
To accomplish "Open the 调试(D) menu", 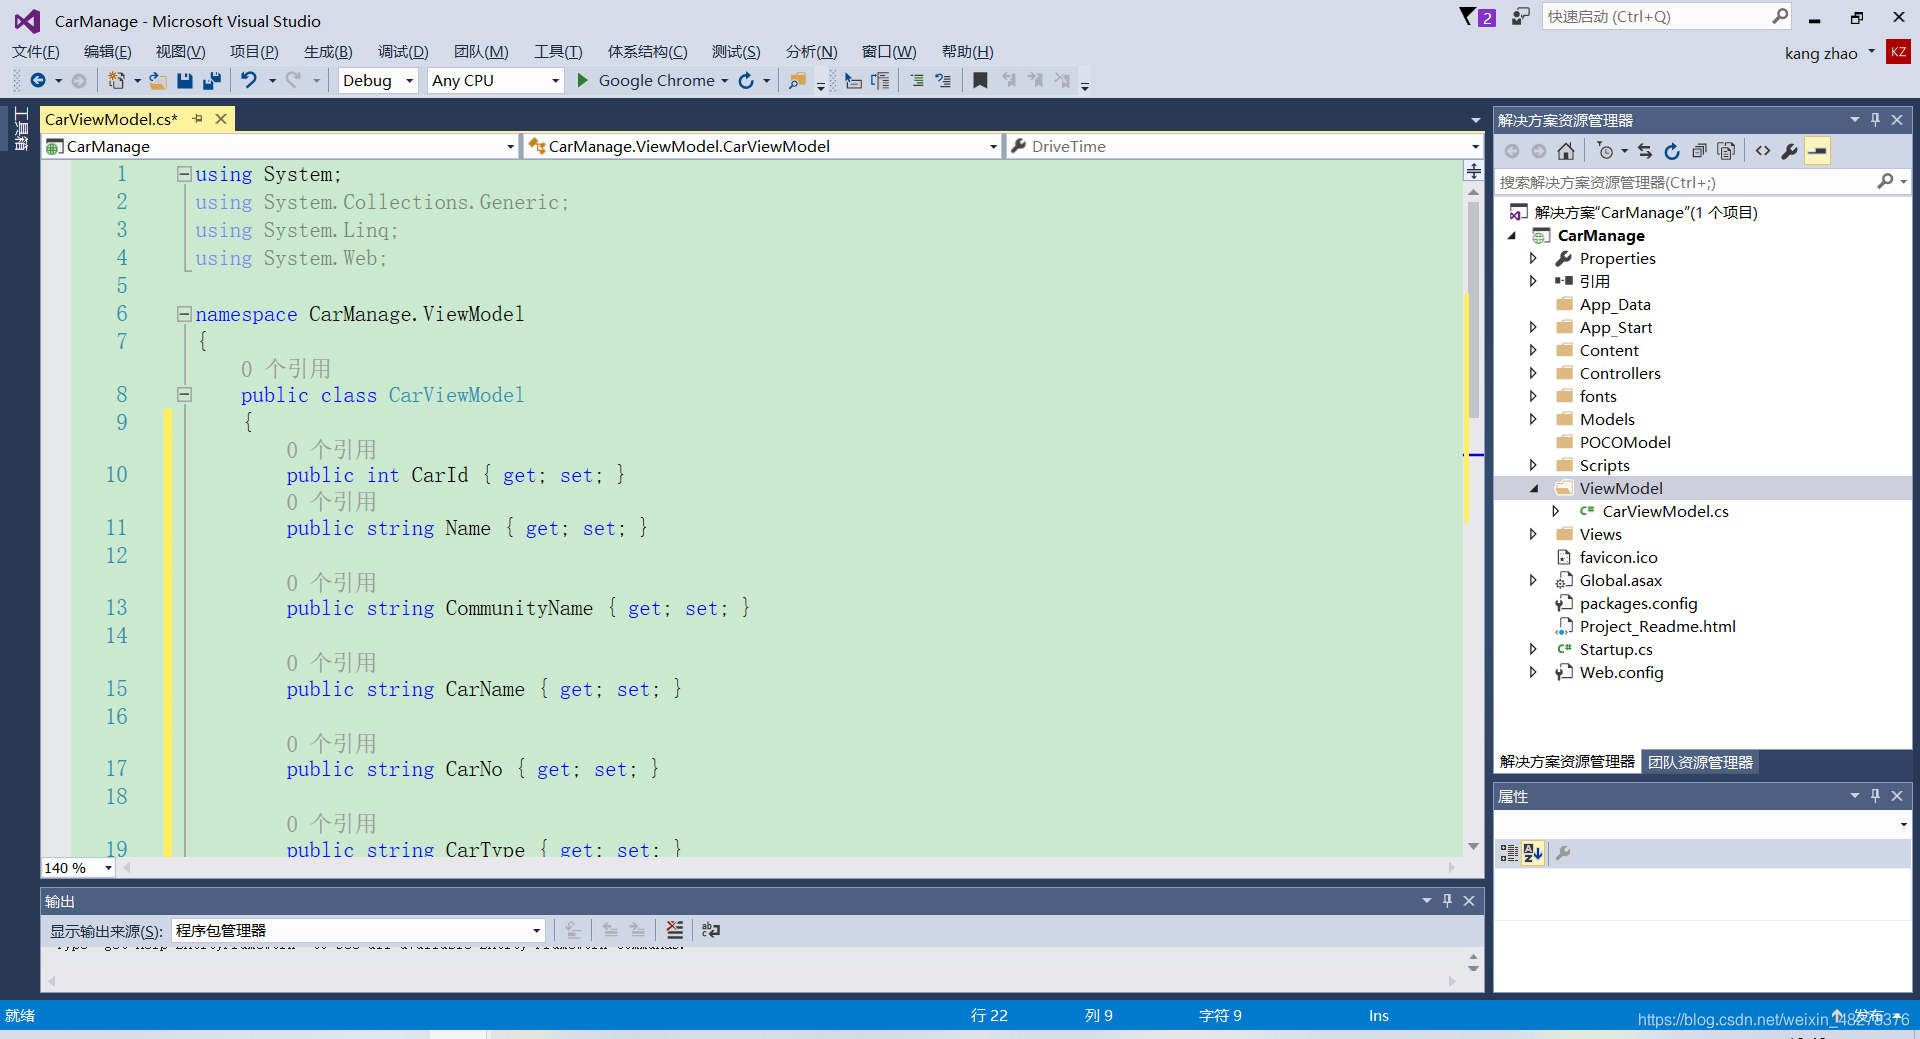I will (x=402, y=51).
